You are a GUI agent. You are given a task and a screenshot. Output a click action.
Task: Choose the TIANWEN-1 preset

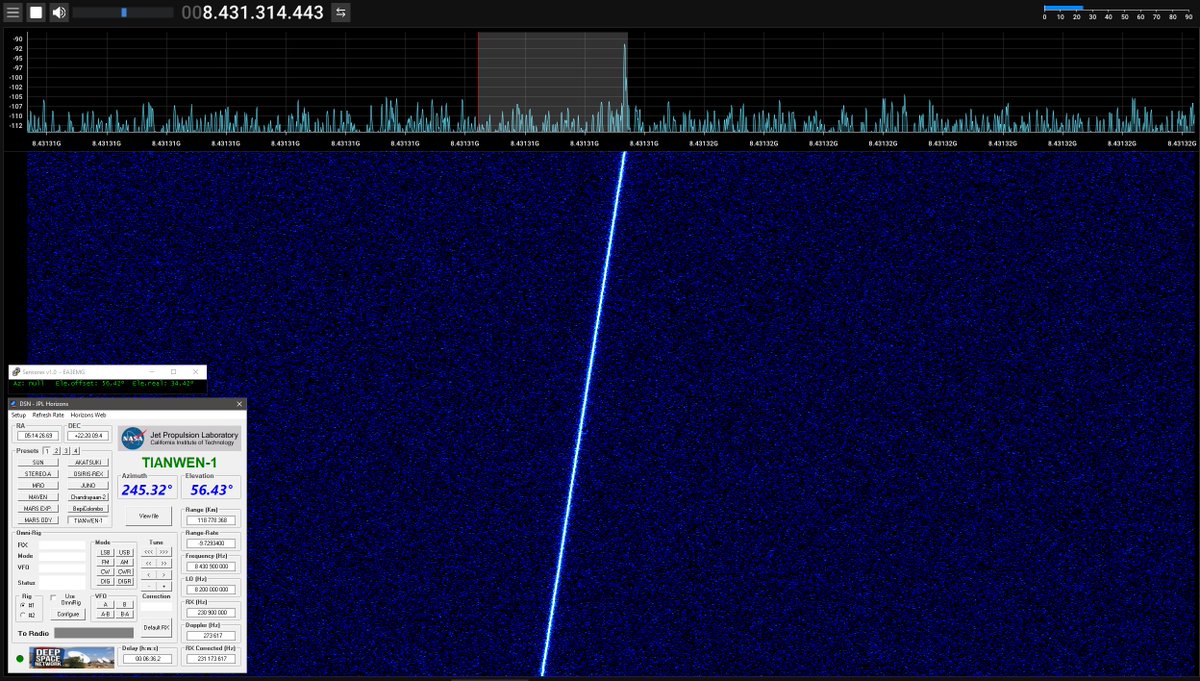88,520
